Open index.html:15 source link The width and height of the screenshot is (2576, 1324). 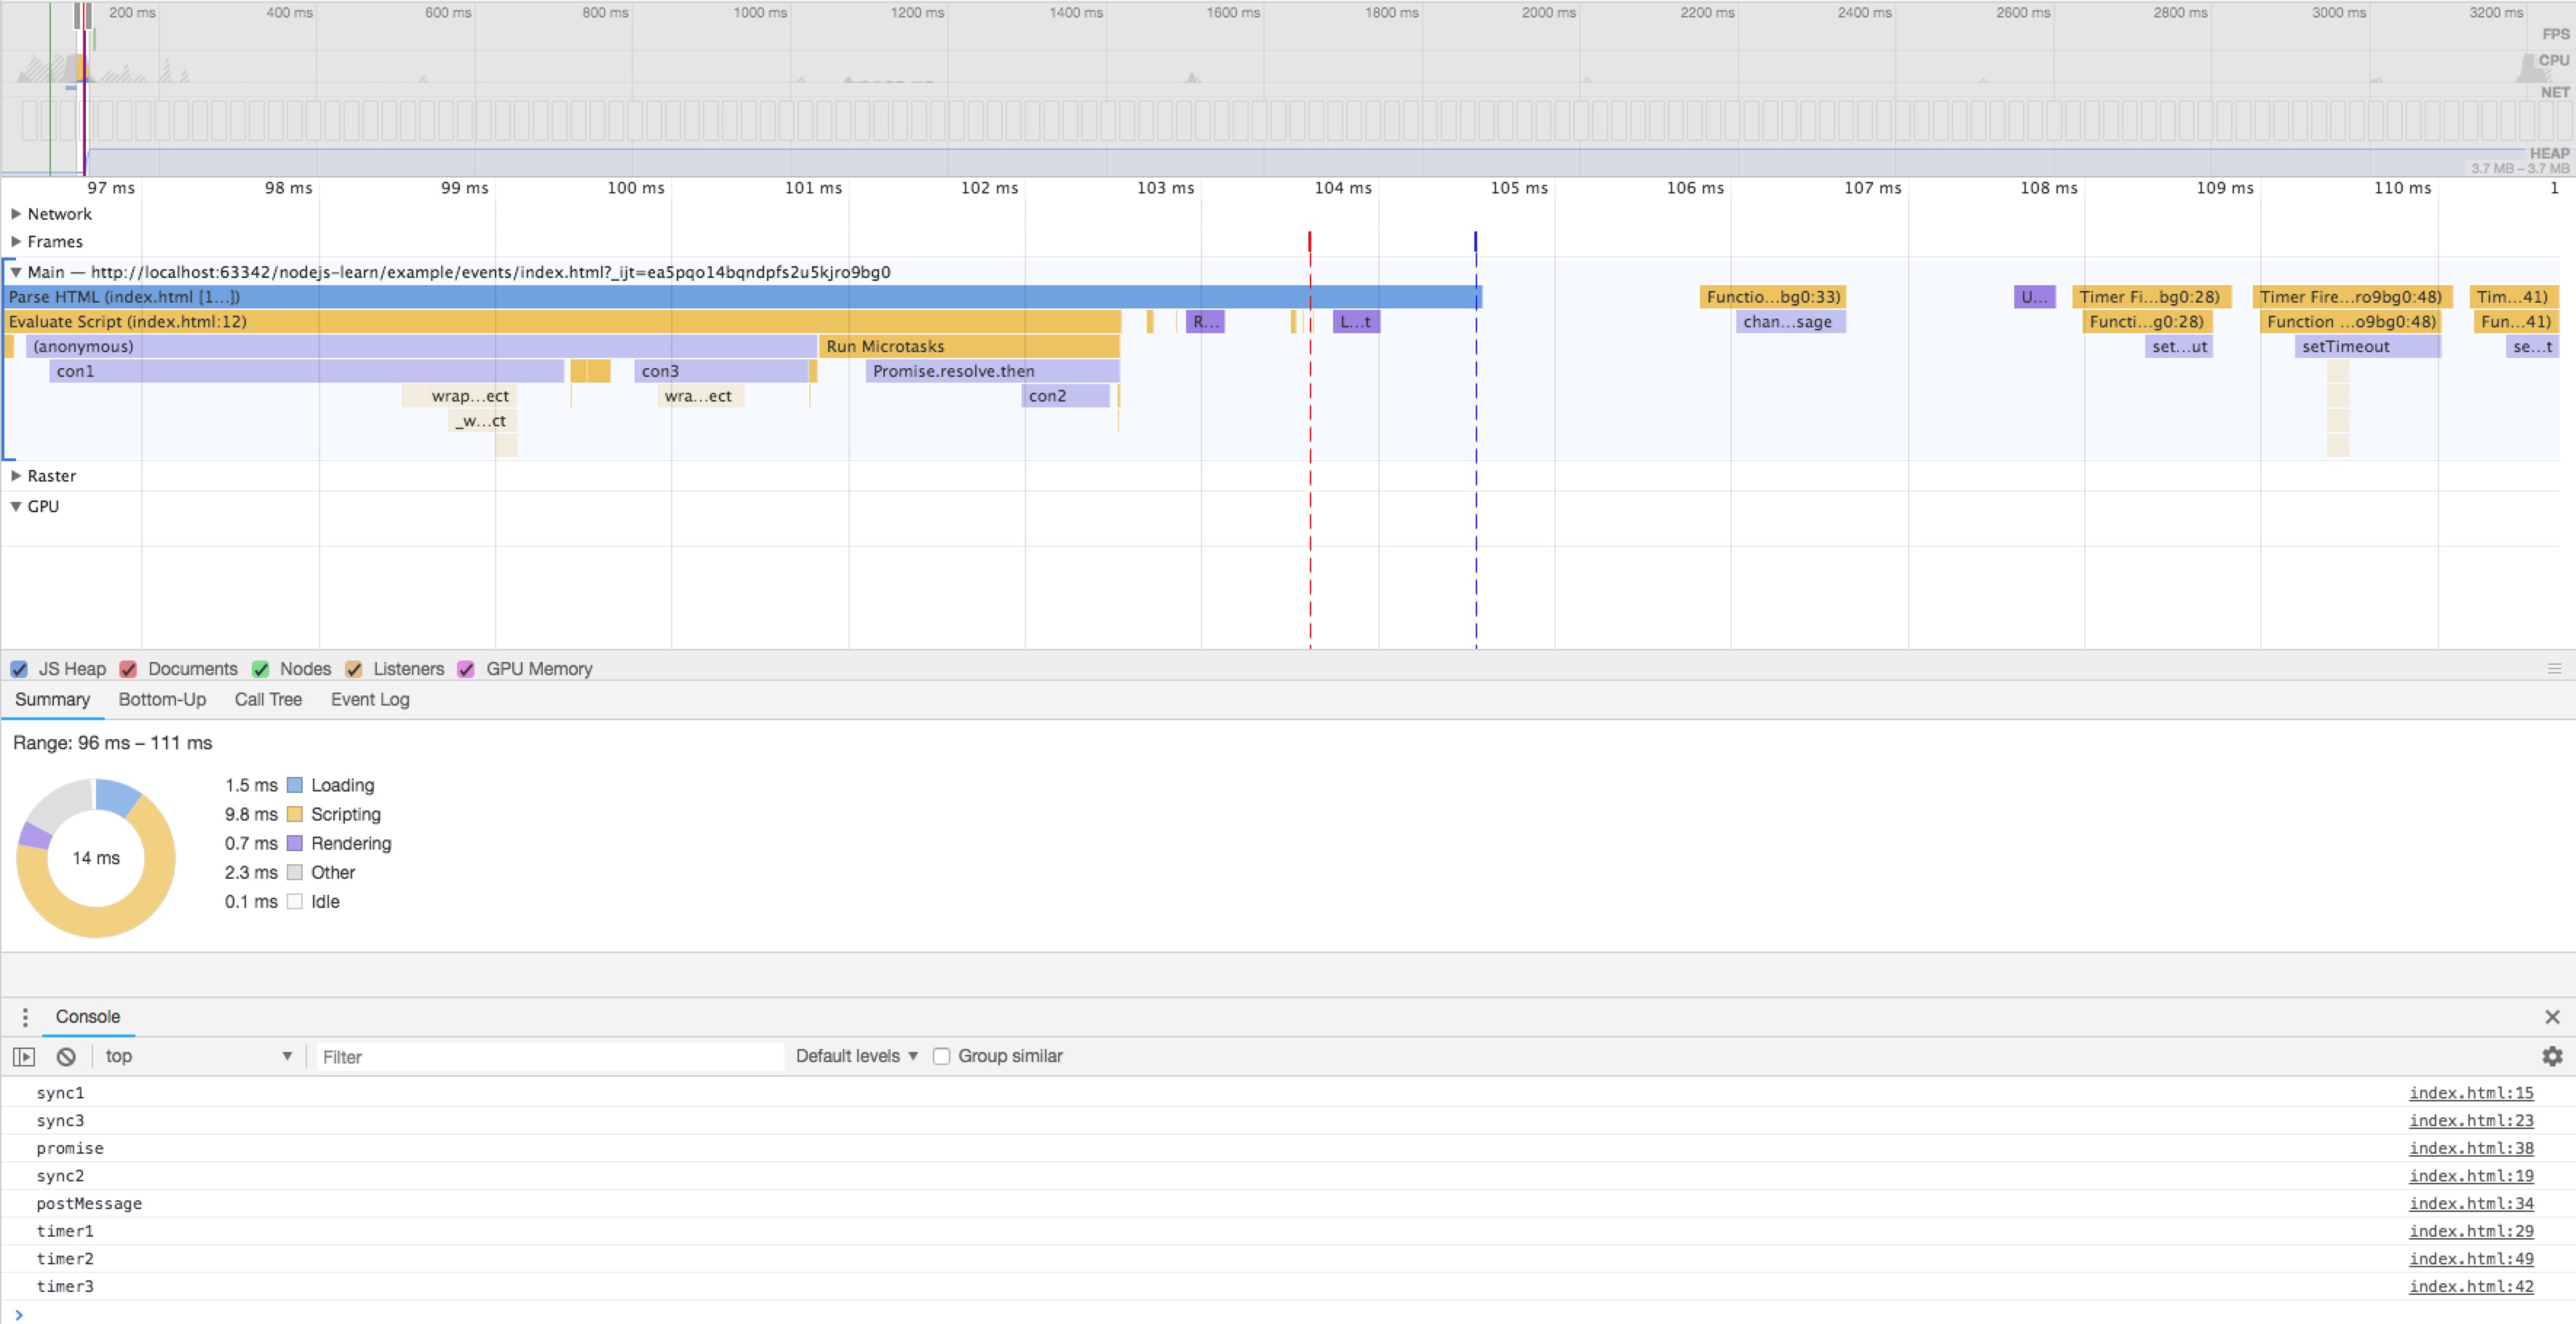pos(2471,1093)
